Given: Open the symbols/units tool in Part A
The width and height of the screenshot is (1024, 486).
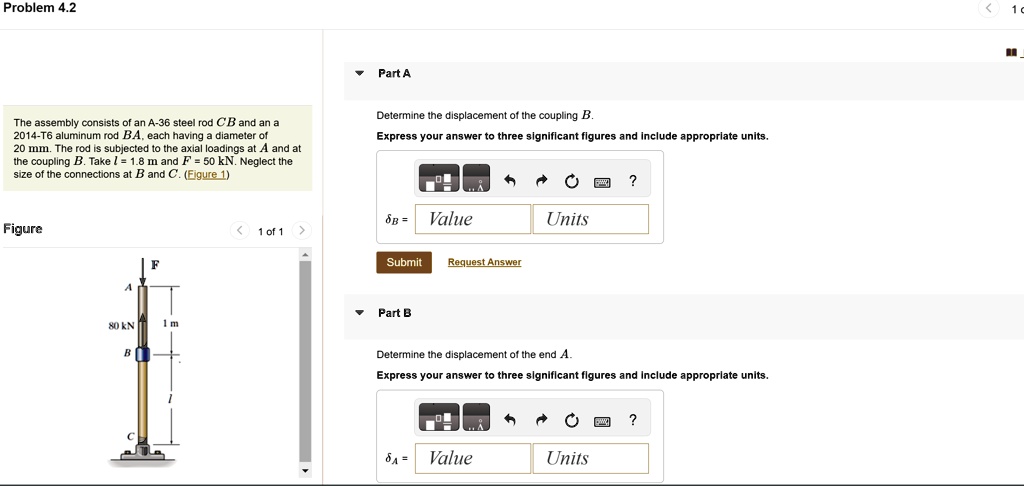Looking at the screenshot, I should pos(477,181).
